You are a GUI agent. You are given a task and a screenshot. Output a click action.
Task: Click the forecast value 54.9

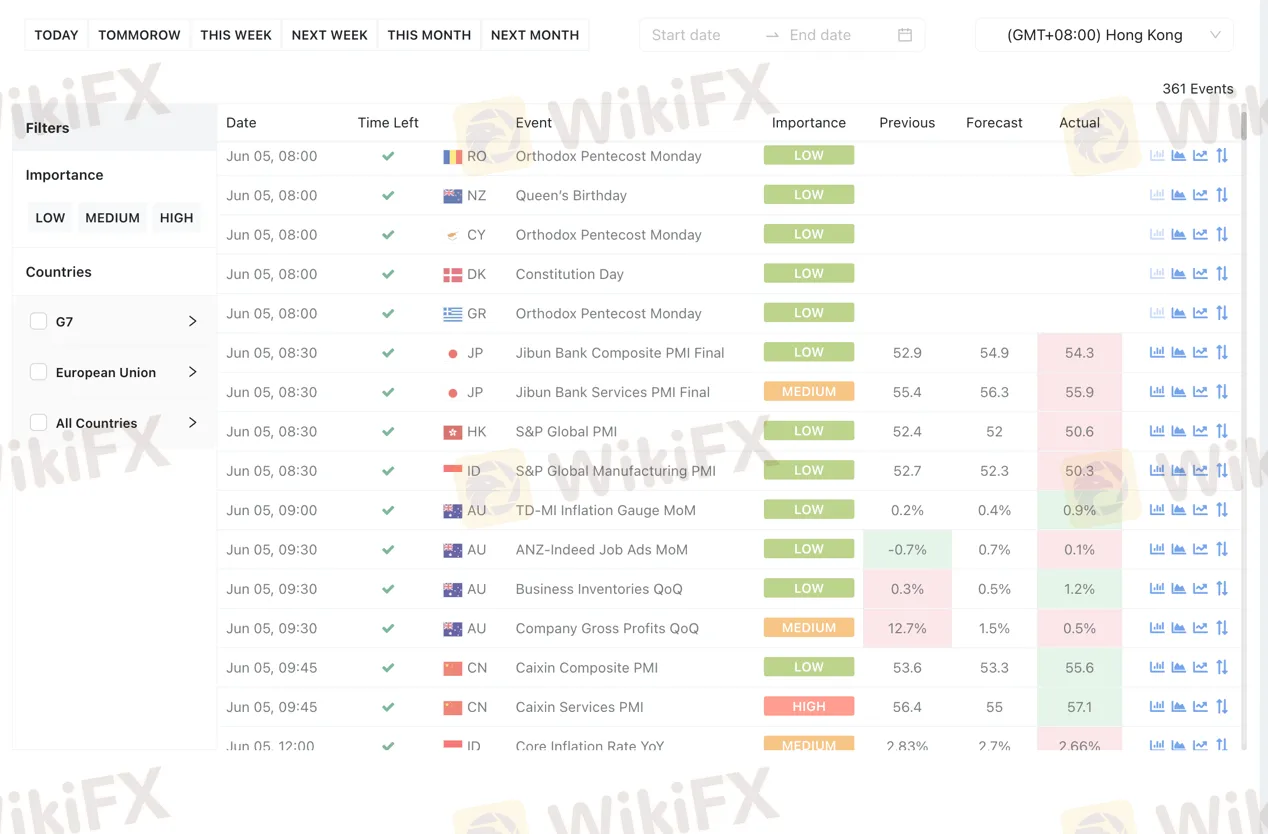(x=994, y=352)
